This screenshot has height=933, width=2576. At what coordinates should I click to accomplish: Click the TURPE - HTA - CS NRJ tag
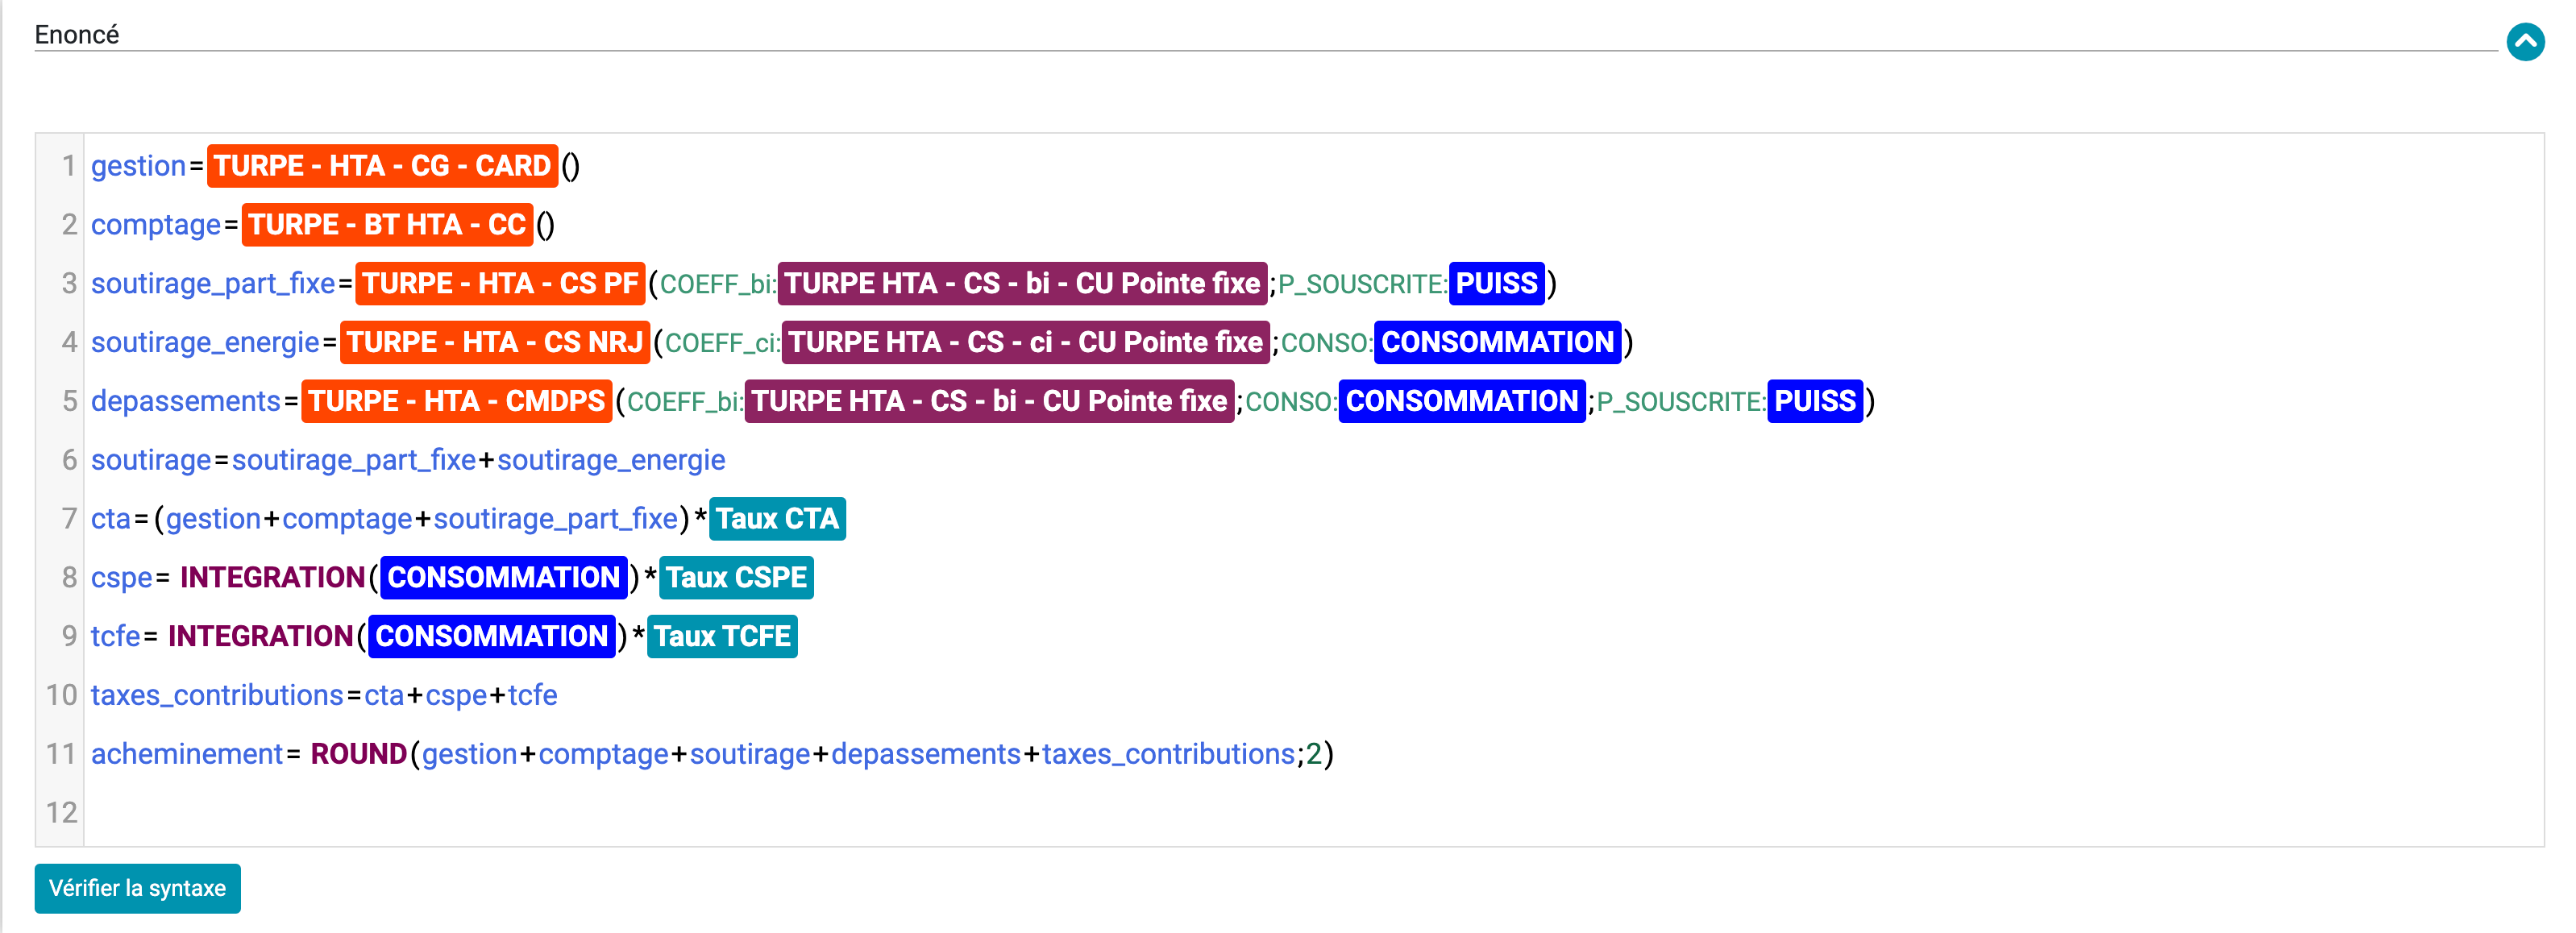494,343
